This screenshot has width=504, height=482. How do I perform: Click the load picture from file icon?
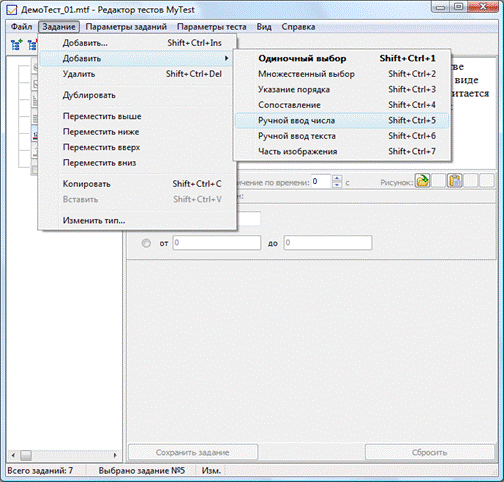(x=422, y=181)
